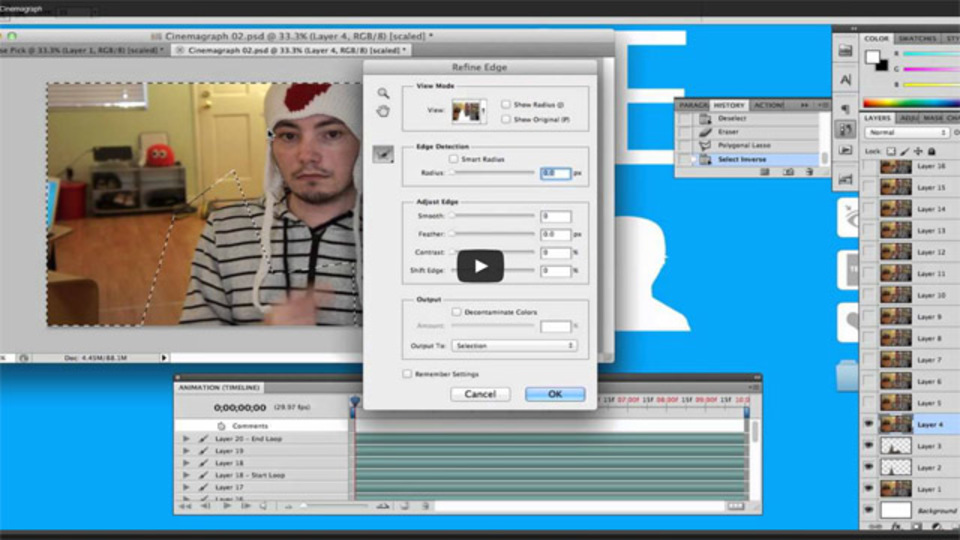
Task: Click the foreground color swatch
Action: coord(872,58)
